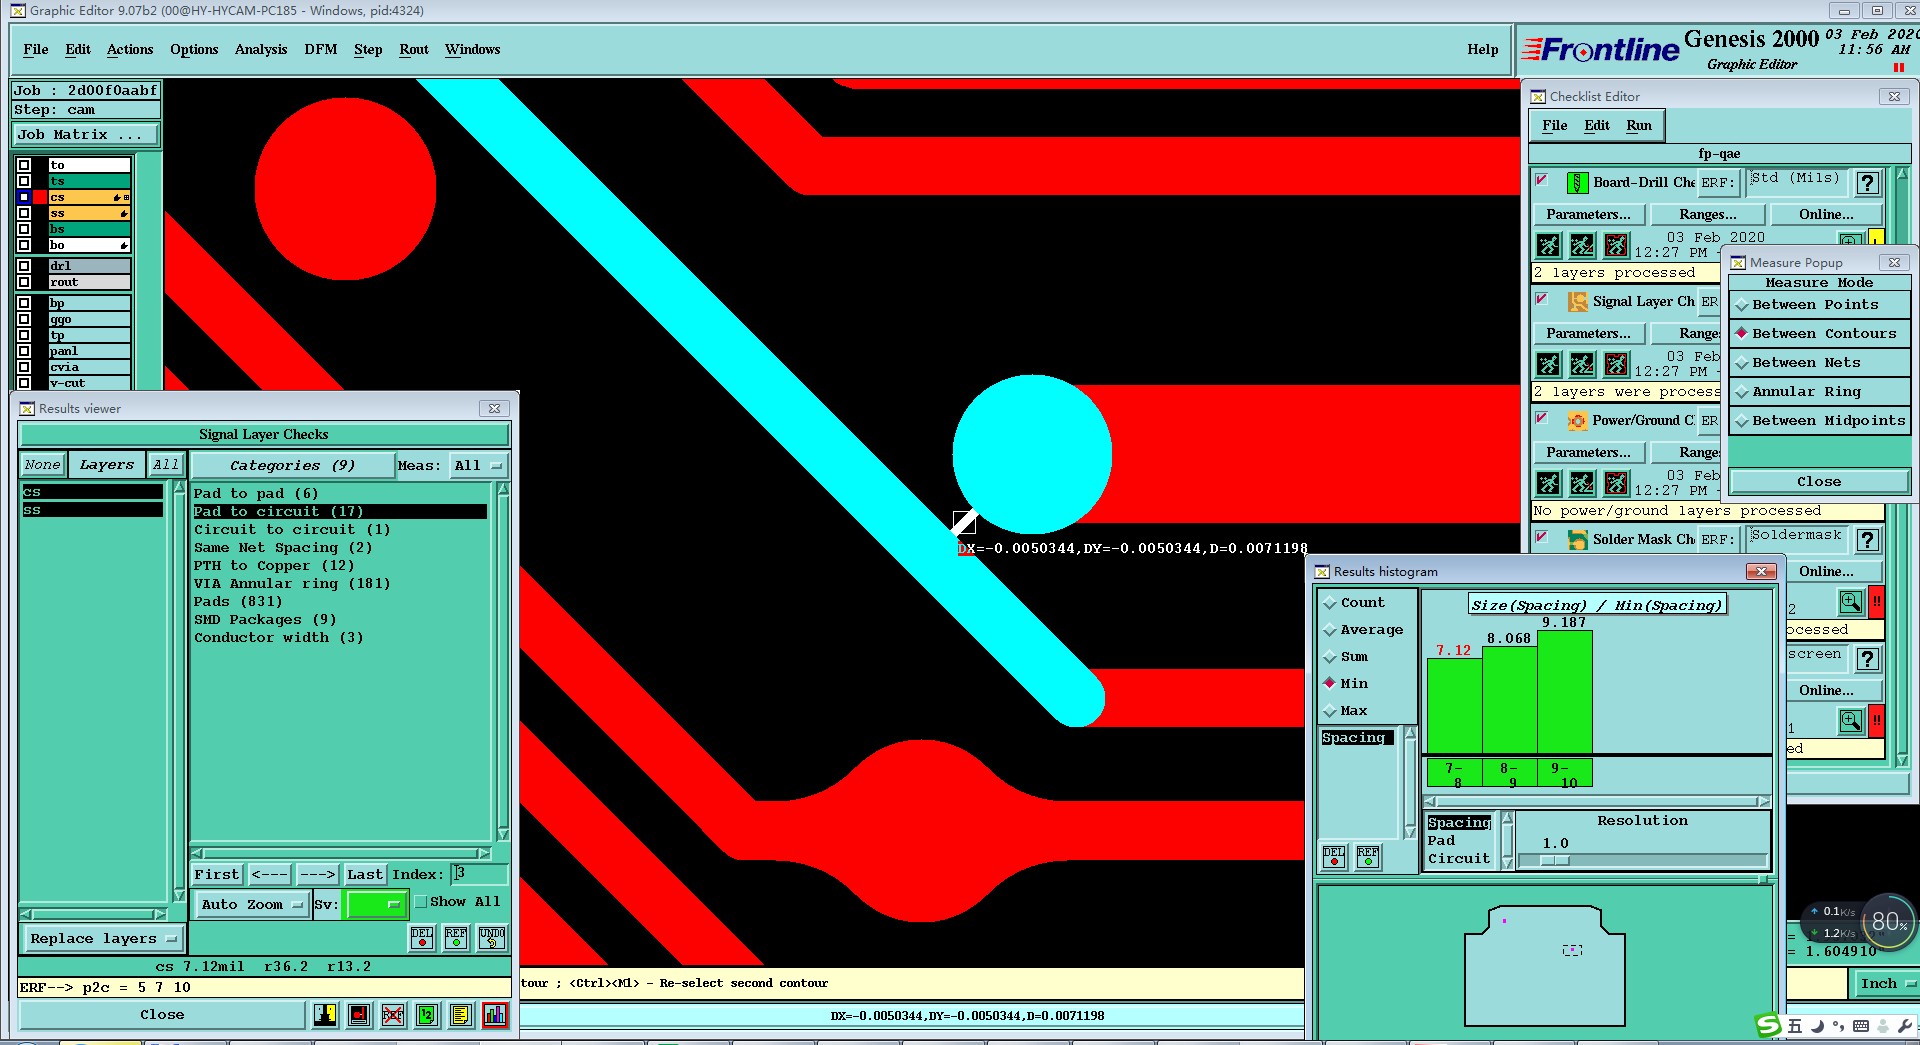Click the help question mark for Board-Drill Checks
1920x1045 pixels.
[1867, 183]
